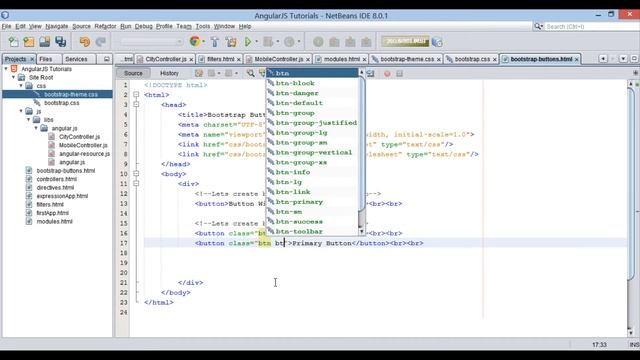Close the filters.html tab

click(239, 60)
